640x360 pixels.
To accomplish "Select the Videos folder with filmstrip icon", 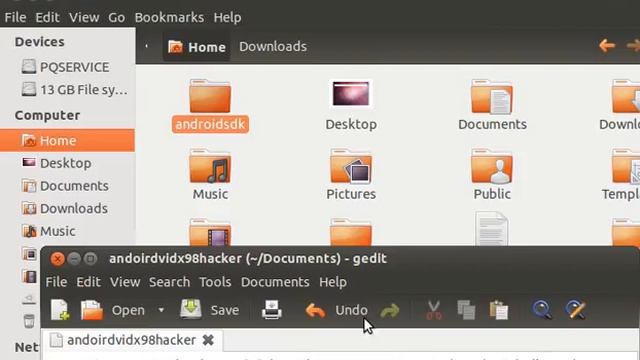I will (210, 232).
